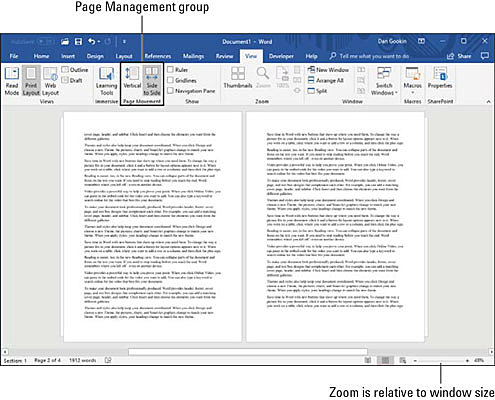Screen dimensions: 495x400
Task: Click the zoom out minus button
Action: click(x=415, y=360)
